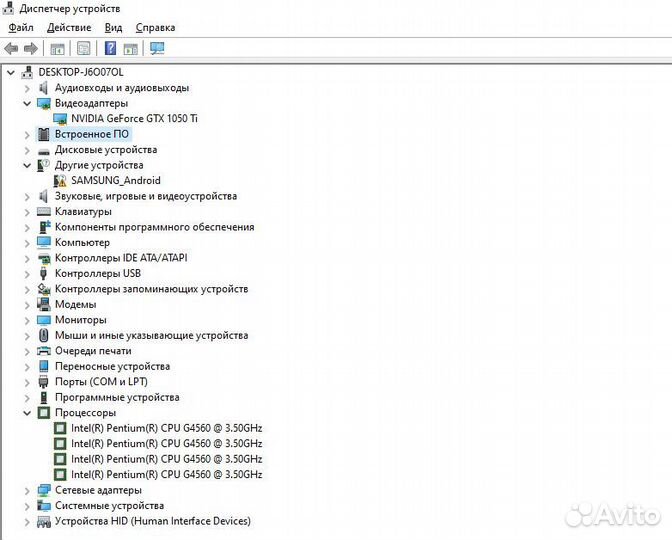Select the Мыши и иные указывающие устройства label
This screenshot has width=672, height=540.
point(151,335)
